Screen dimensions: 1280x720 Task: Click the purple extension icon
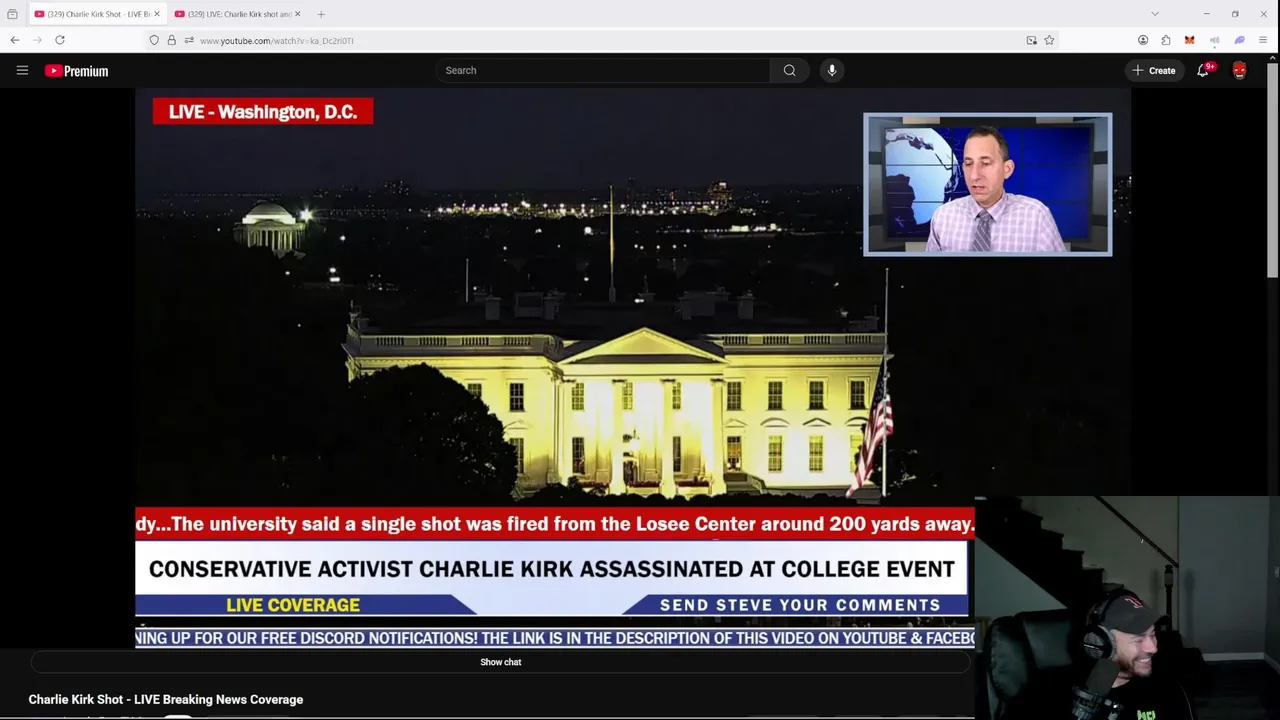tap(1239, 40)
